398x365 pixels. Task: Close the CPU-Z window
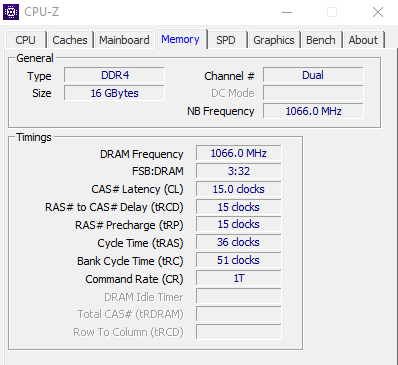[x=378, y=12]
